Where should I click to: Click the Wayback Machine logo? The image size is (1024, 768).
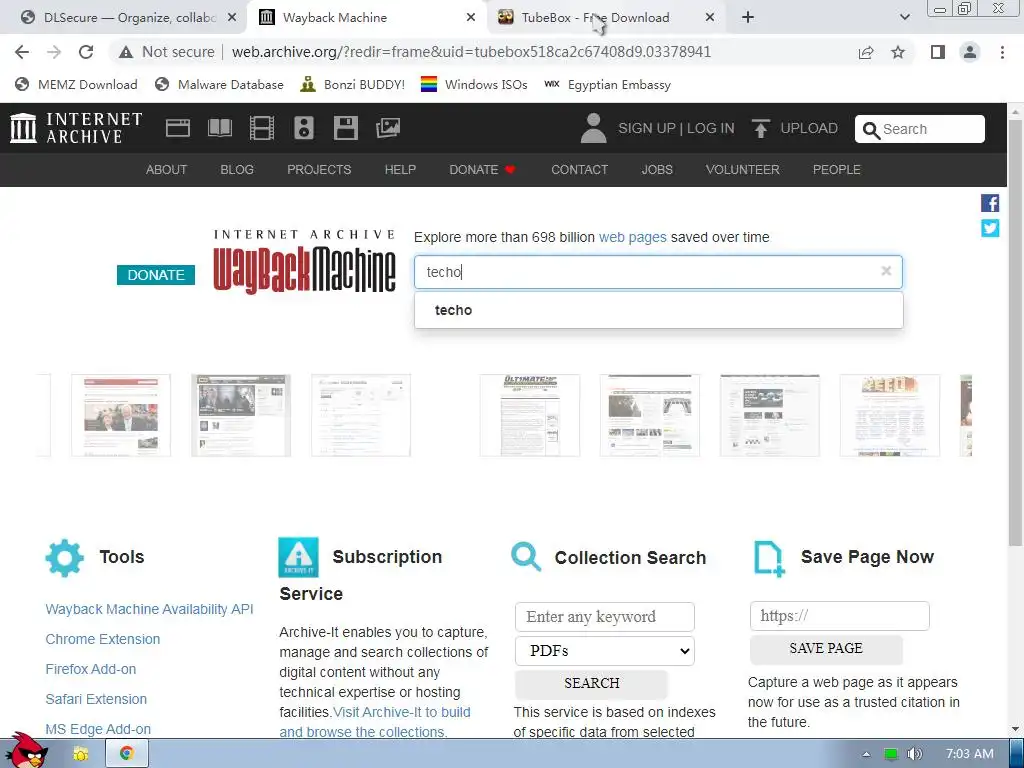tap(304, 262)
